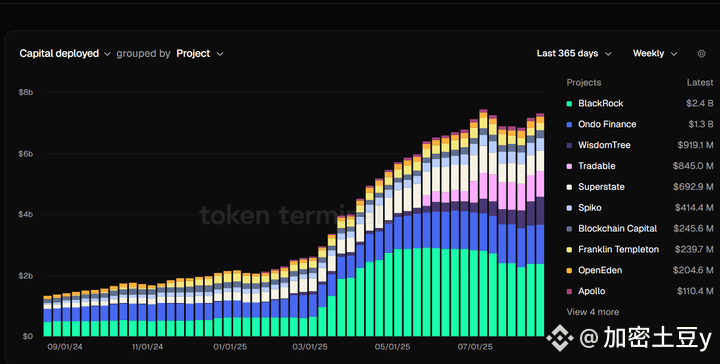Change the Weekly interval selector
720x364 pixels.
point(655,54)
